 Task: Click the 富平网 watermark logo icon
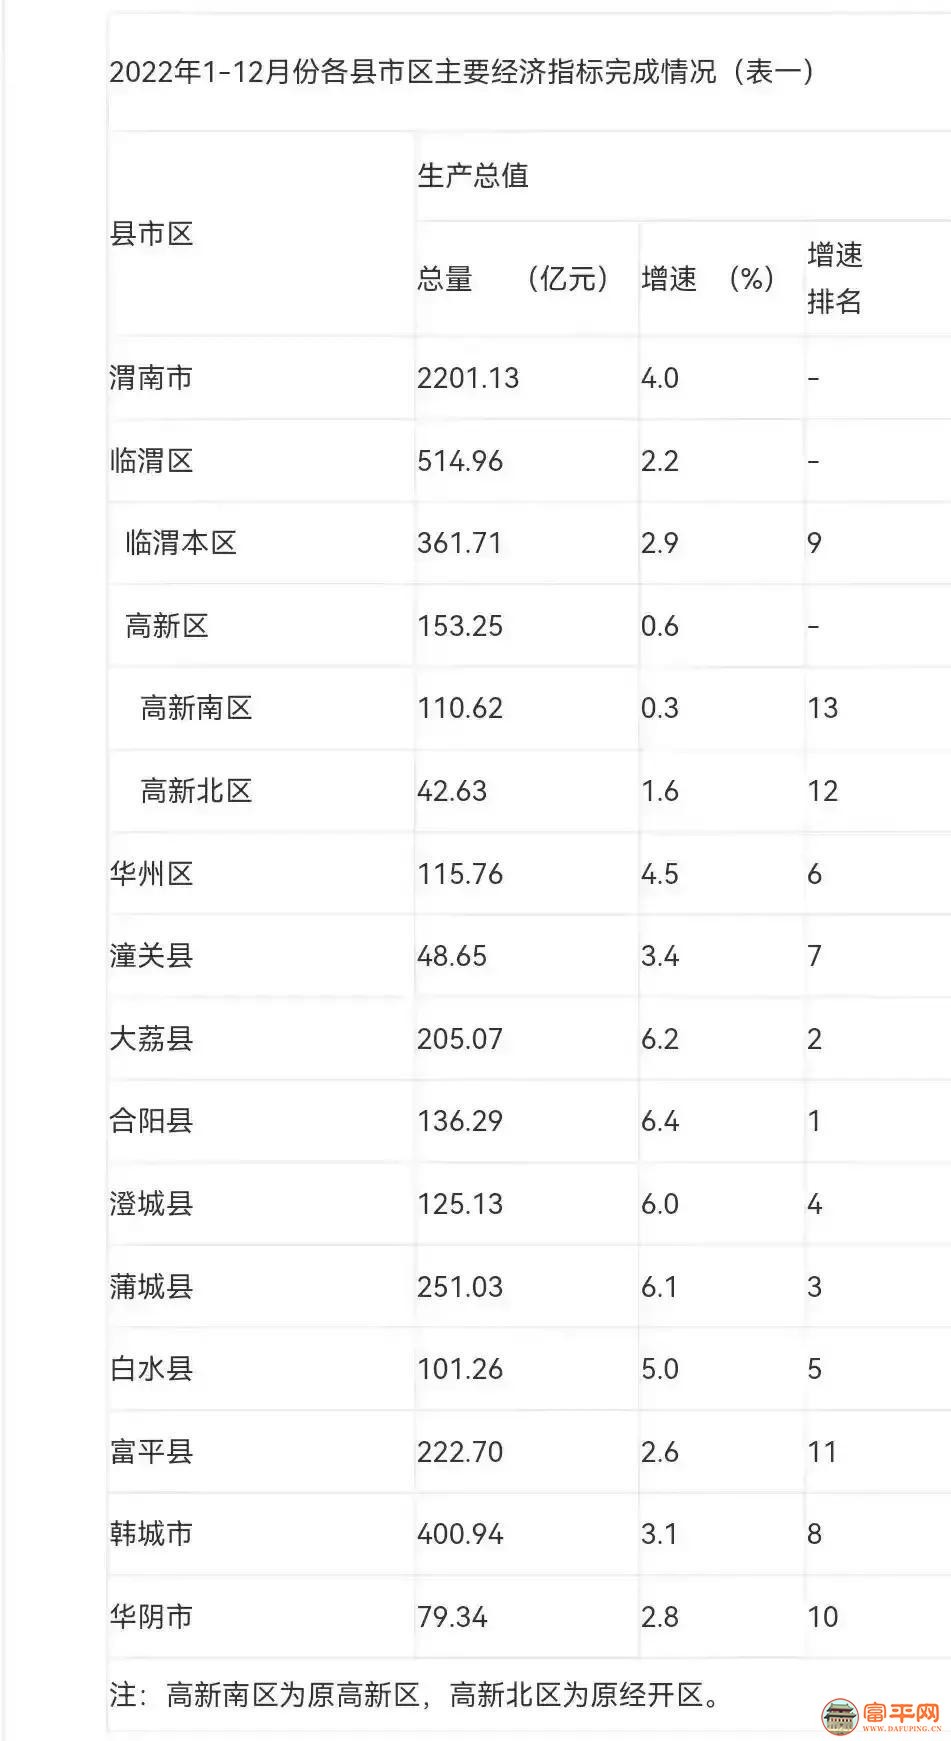click(838, 1715)
